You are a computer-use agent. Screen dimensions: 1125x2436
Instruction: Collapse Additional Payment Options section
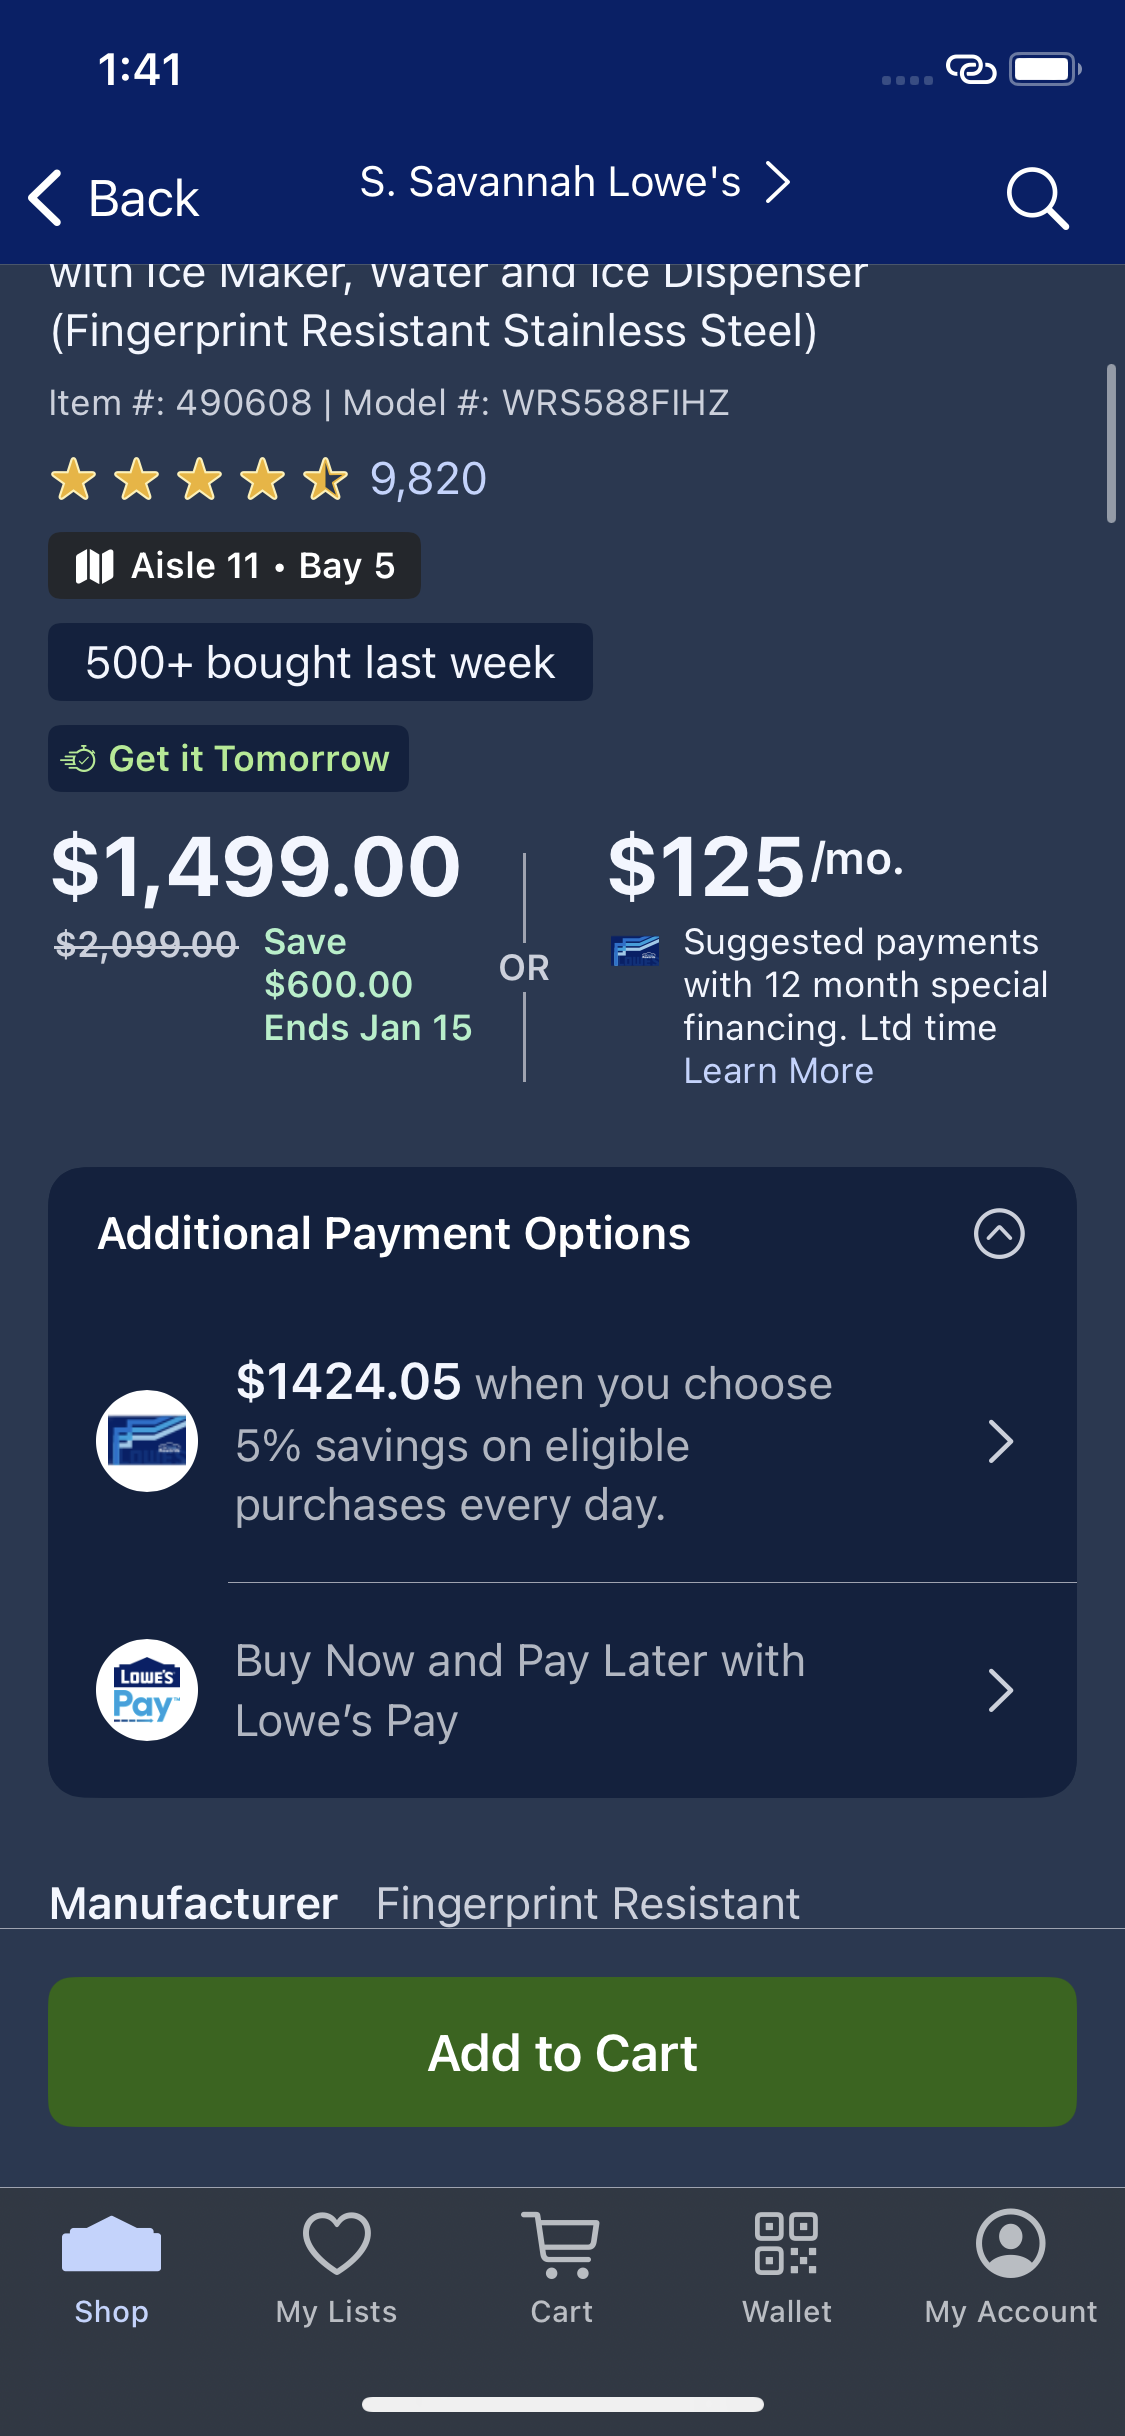[999, 1233]
